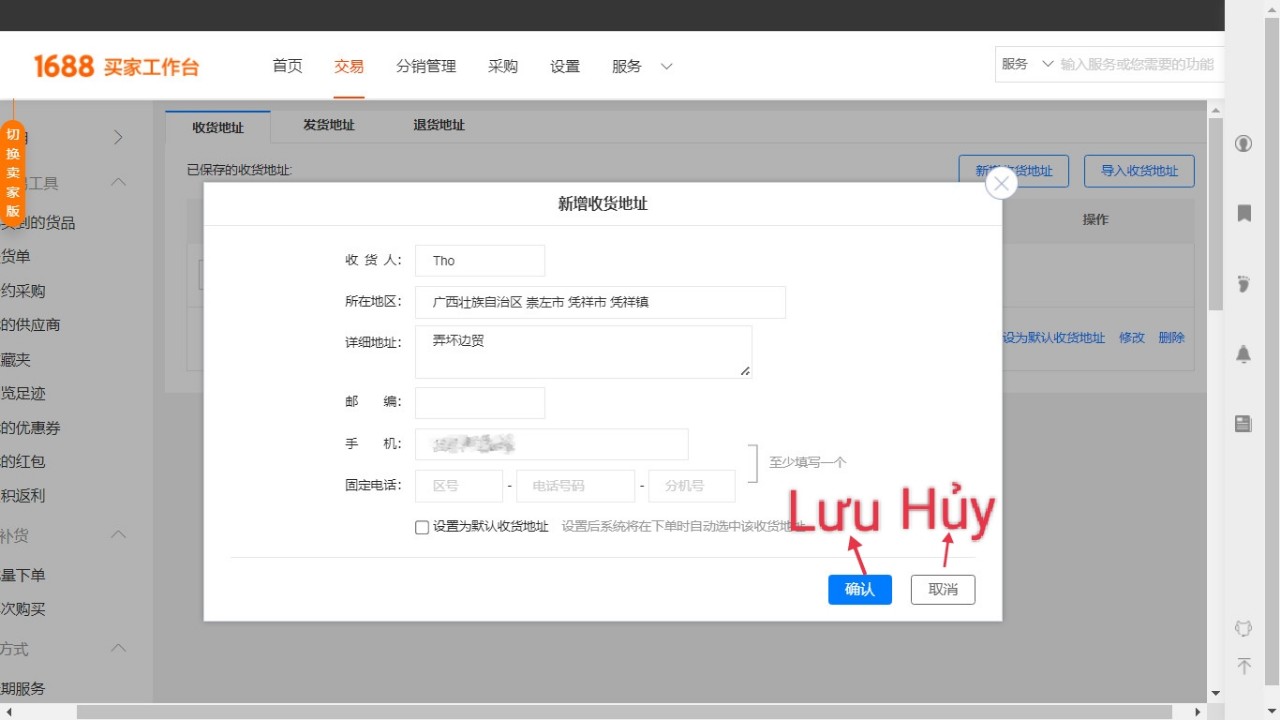Click the 取消 button
Viewport: 1280px width, 720px height.
(x=943, y=590)
